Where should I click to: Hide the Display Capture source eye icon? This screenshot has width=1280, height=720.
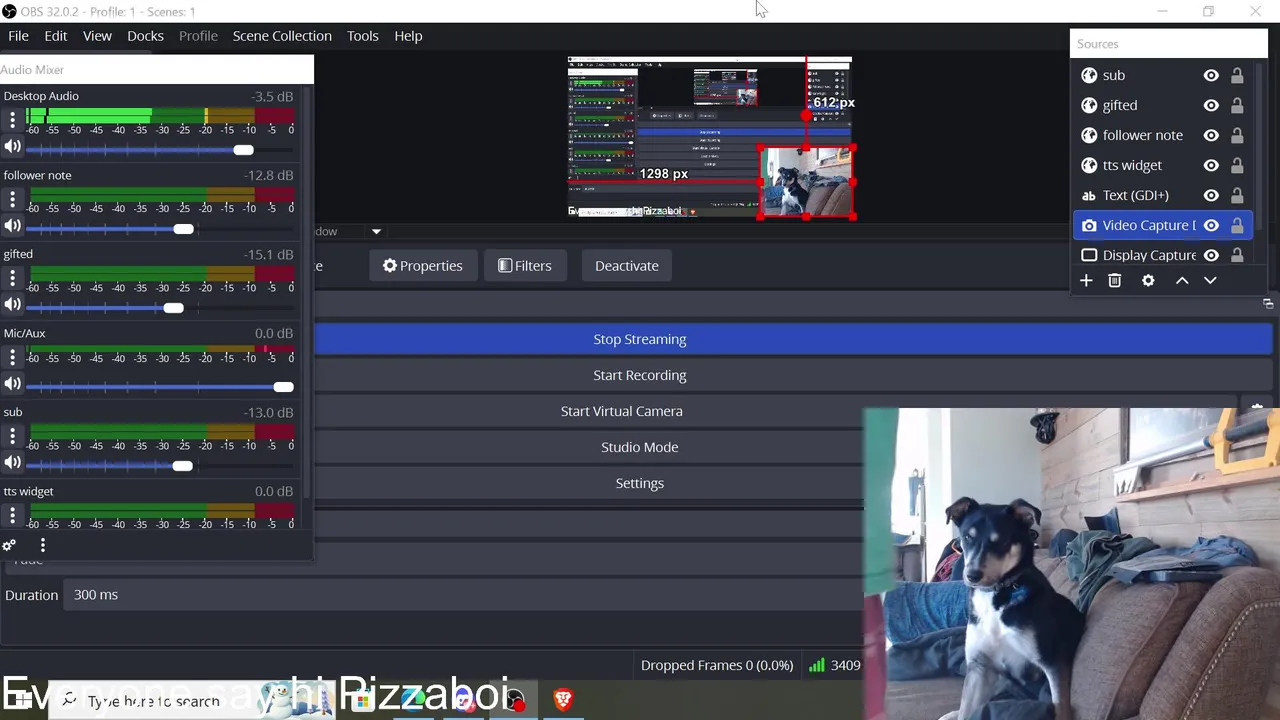(x=1211, y=255)
